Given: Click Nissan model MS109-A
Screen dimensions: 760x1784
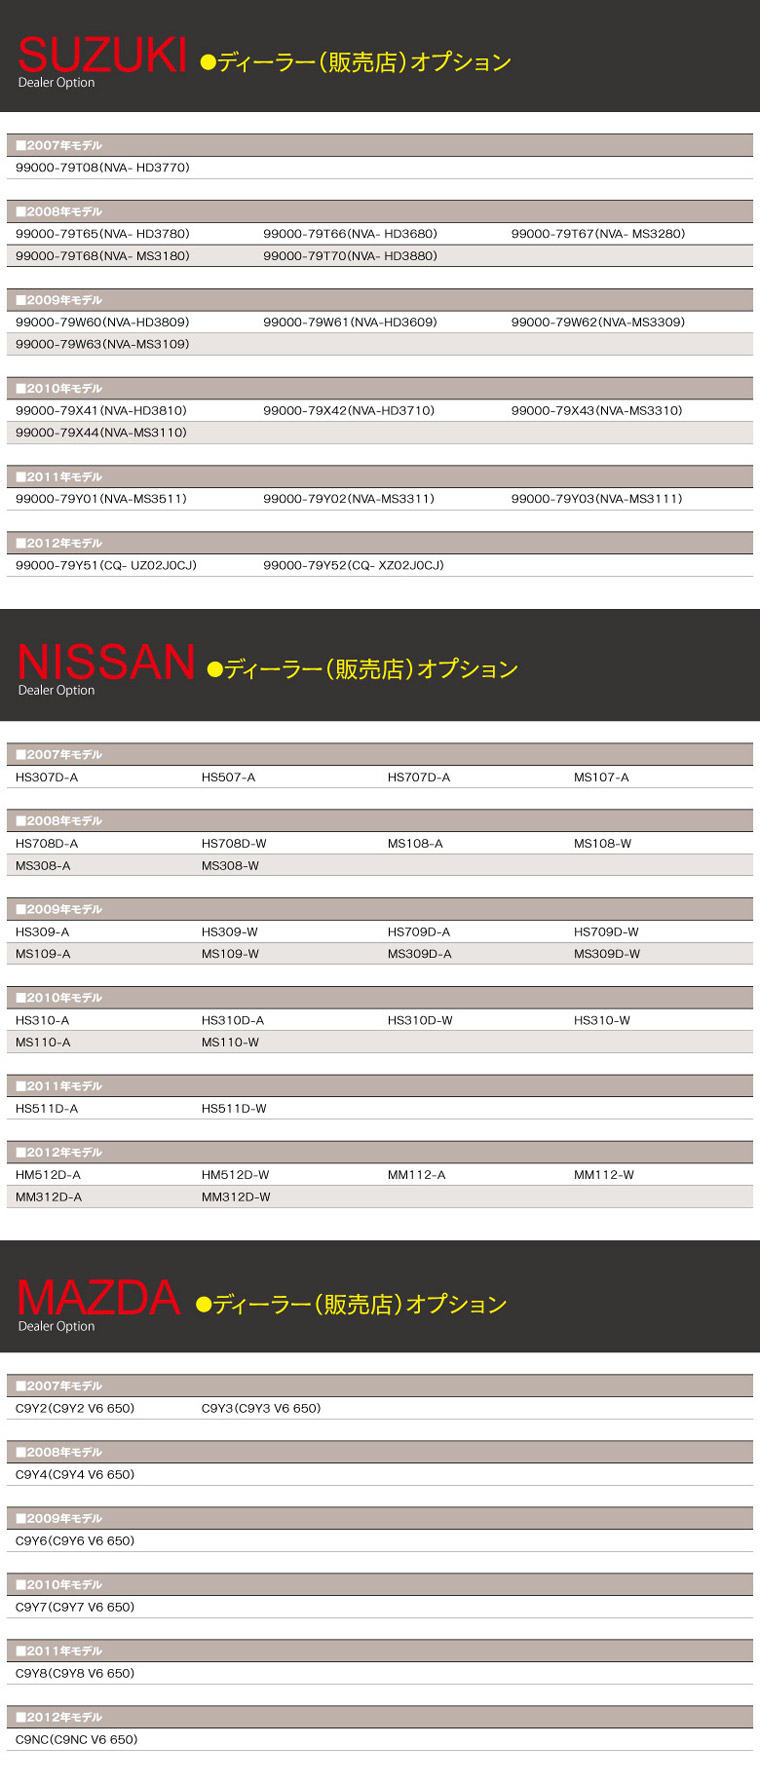Looking at the screenshot, I should point(43,954).
